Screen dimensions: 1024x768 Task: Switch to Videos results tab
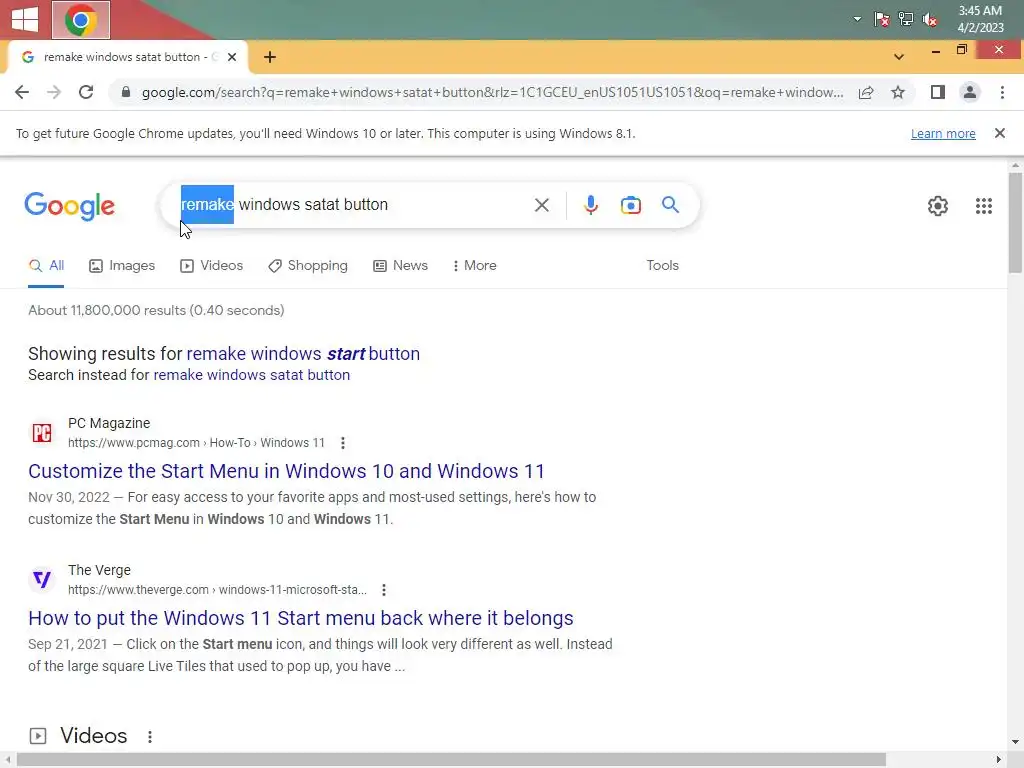(212, 266)
